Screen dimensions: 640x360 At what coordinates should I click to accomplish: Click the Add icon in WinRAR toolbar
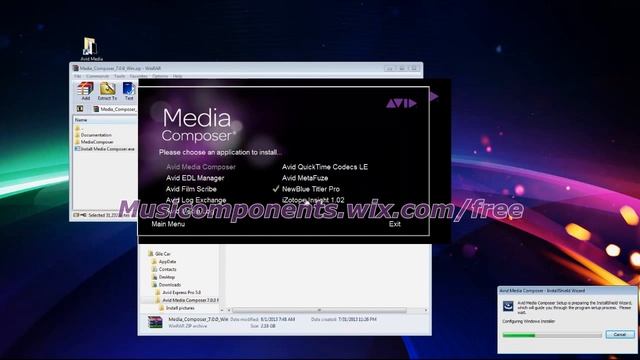[x=85, y=91]
